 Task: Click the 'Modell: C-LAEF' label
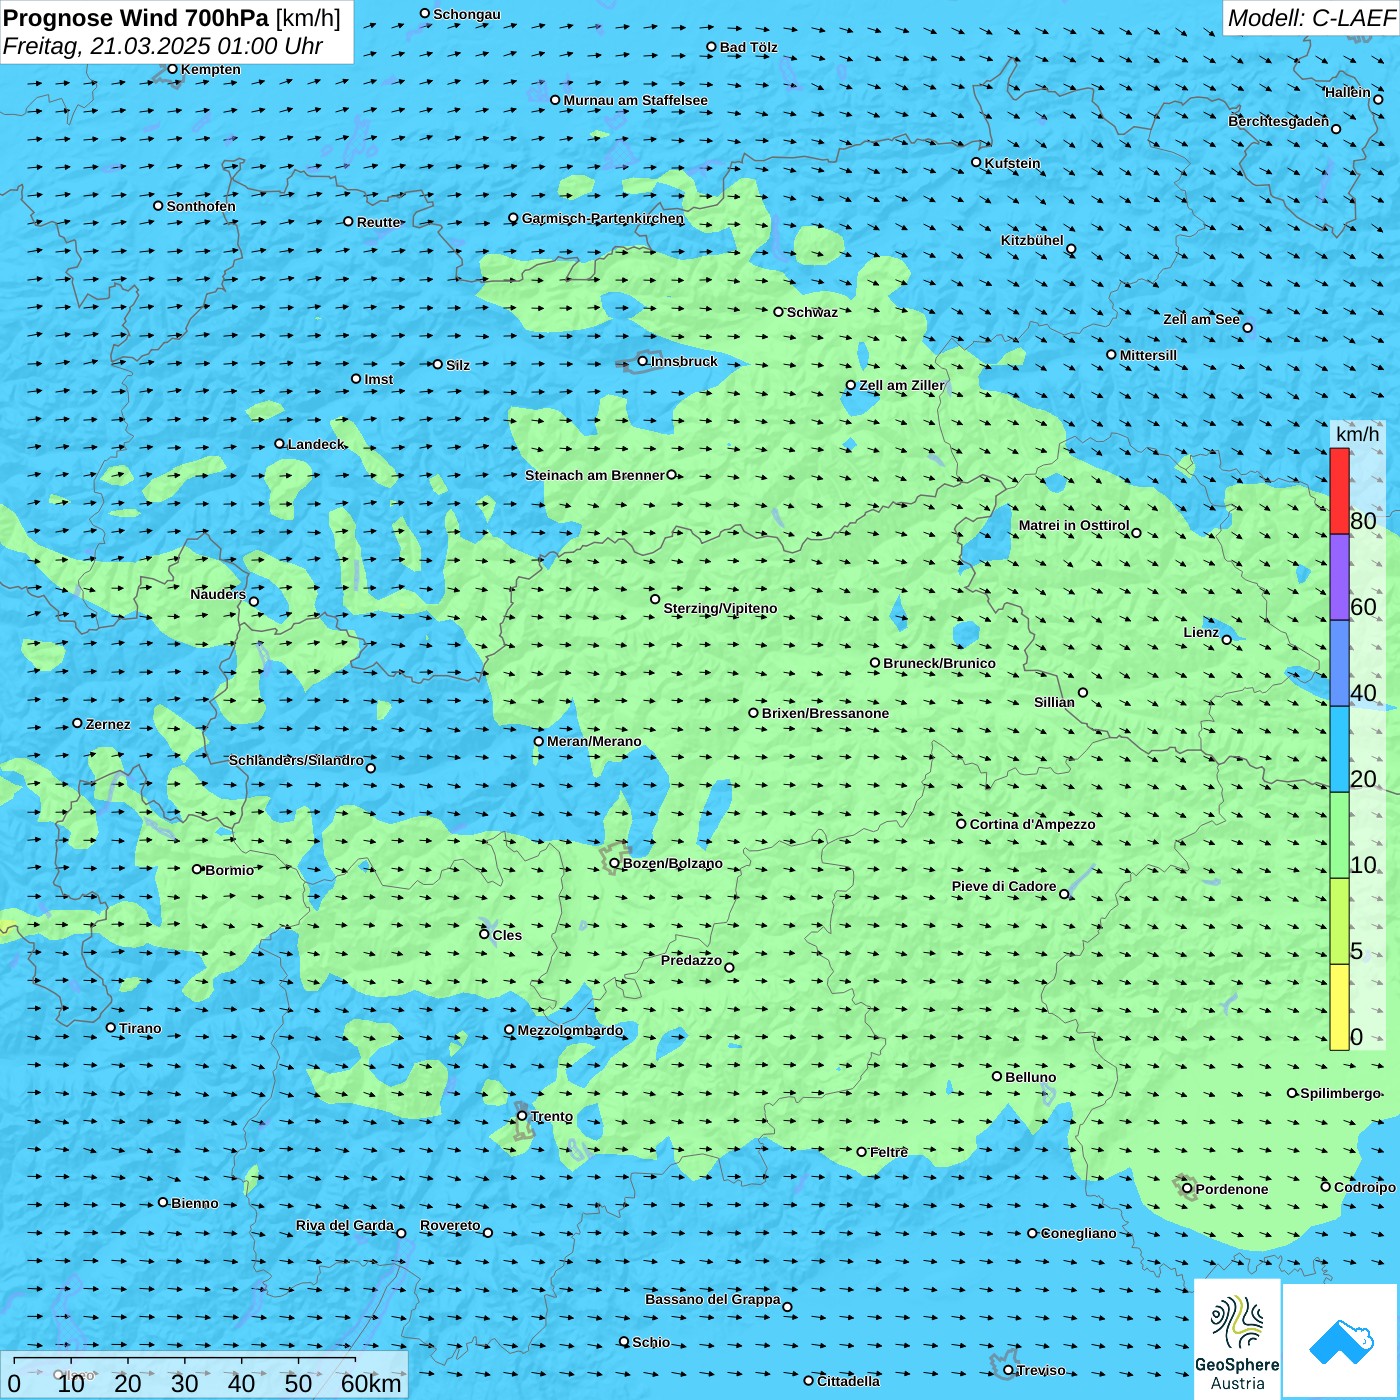click(1310, 18)
